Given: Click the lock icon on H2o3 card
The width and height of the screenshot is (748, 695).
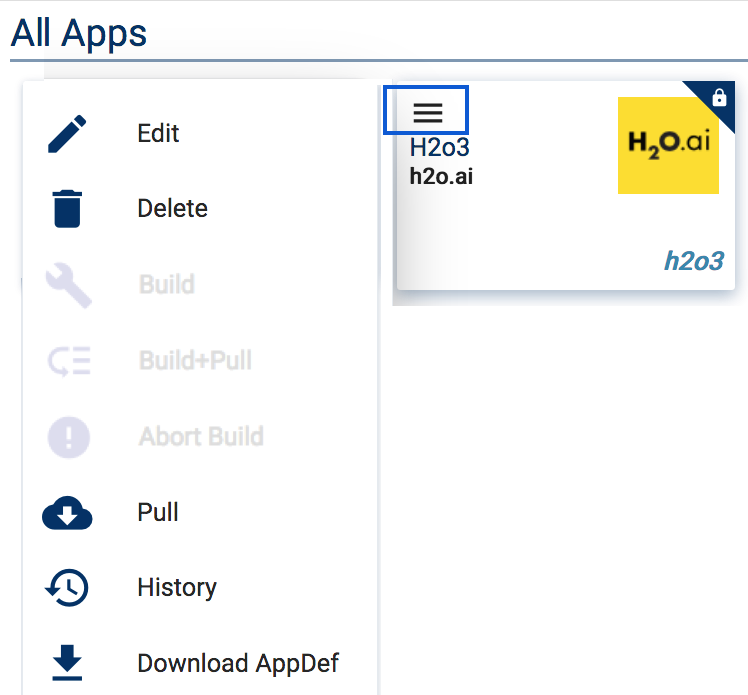Looking at the screenshot, I should (719, 97).
